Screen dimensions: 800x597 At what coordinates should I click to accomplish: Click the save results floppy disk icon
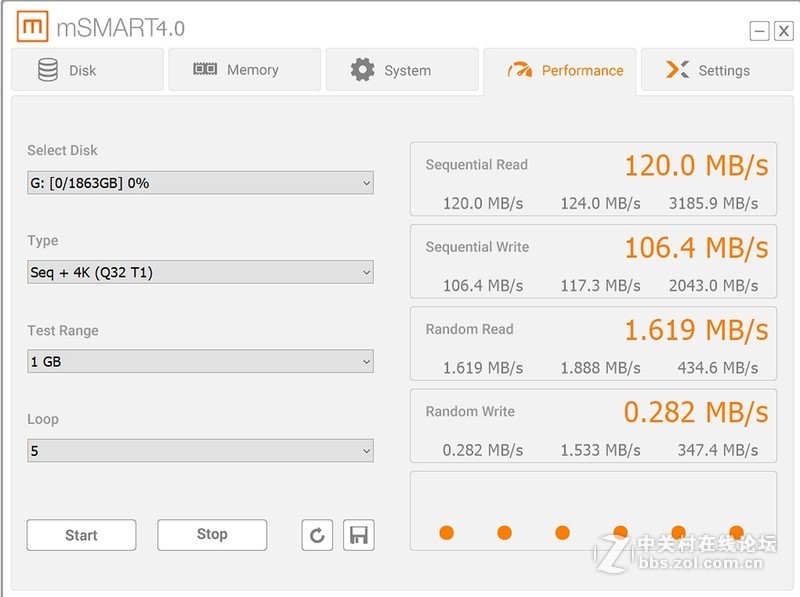click(358, 535)
